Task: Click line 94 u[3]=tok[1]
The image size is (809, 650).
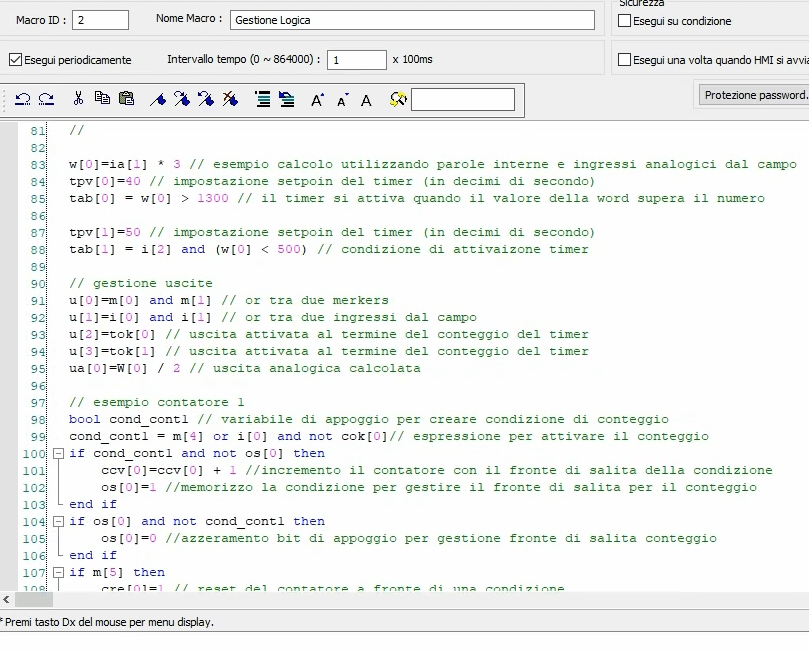Action: click(x=112, y=352)
